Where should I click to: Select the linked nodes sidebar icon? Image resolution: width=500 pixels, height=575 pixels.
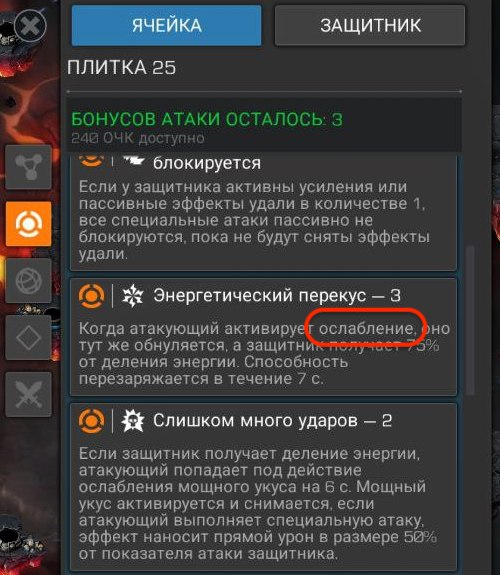(x=29, y=167)
